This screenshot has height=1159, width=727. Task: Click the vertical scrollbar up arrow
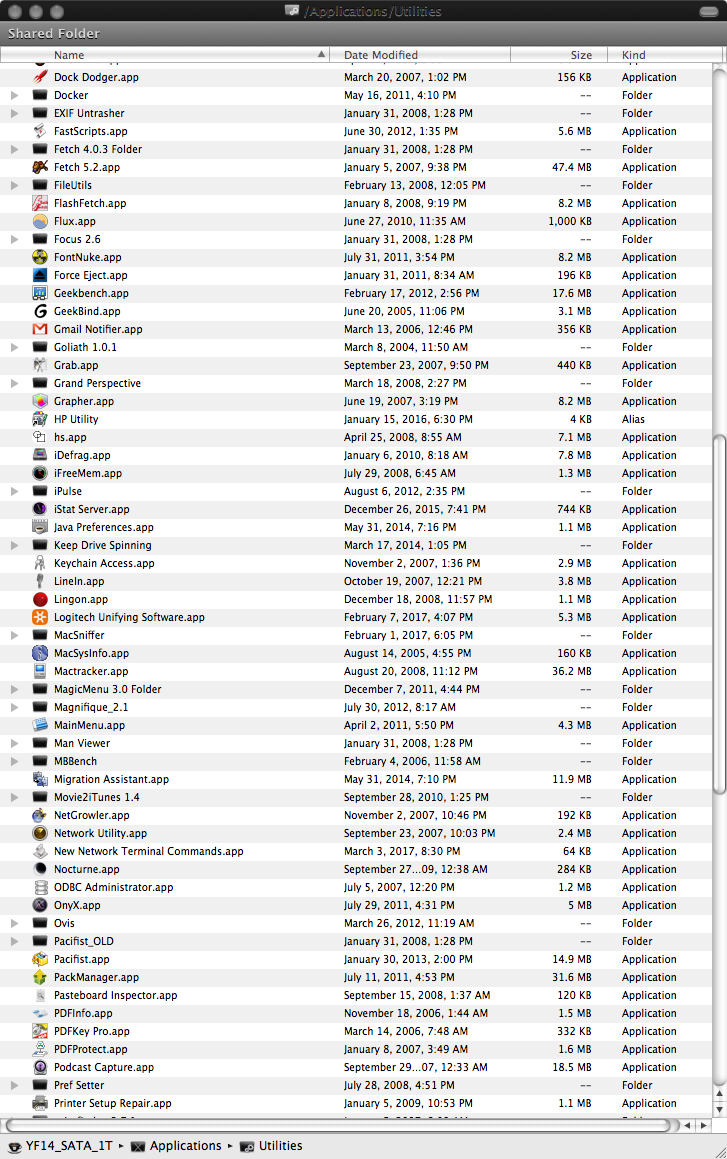(x=720, y=1093)
